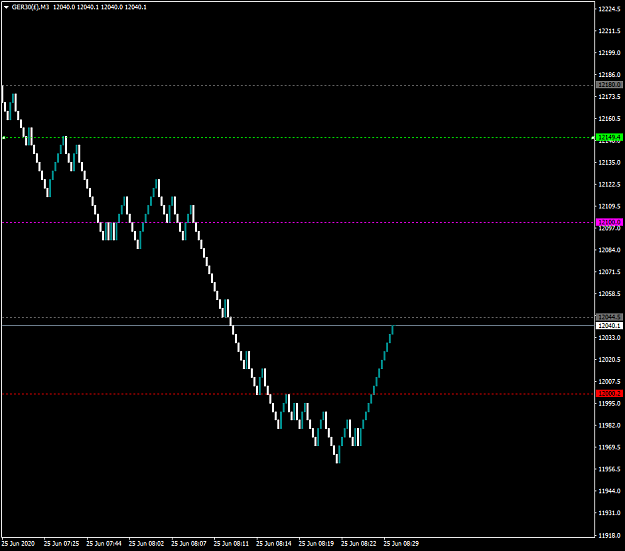The width and height of the screenshot is (625, 551).
Task: Click the 11944.0 price scale value
Action: [x=609, y=491]
